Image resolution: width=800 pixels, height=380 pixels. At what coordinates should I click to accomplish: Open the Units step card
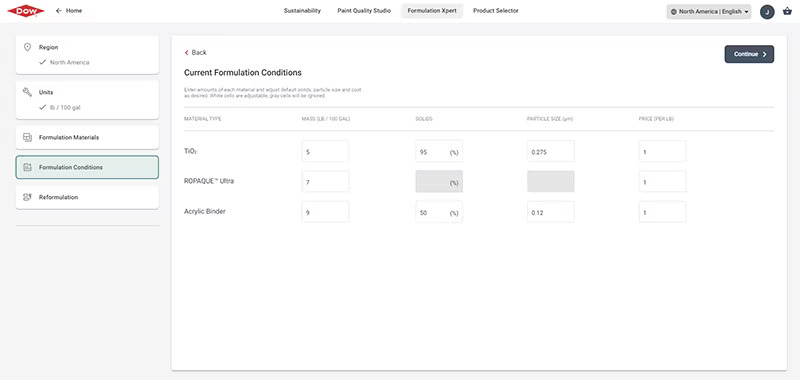click(x=87, y=100)
